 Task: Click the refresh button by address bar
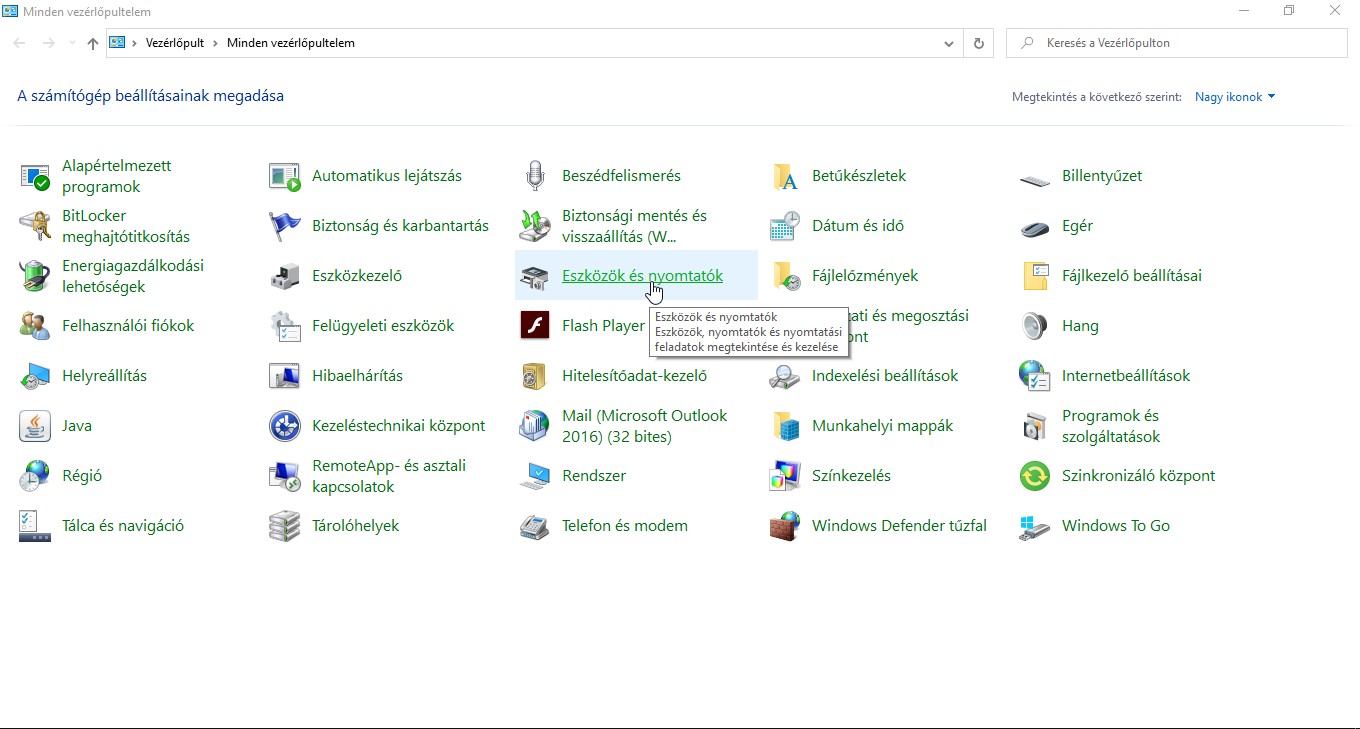click(x=978, y=43)
